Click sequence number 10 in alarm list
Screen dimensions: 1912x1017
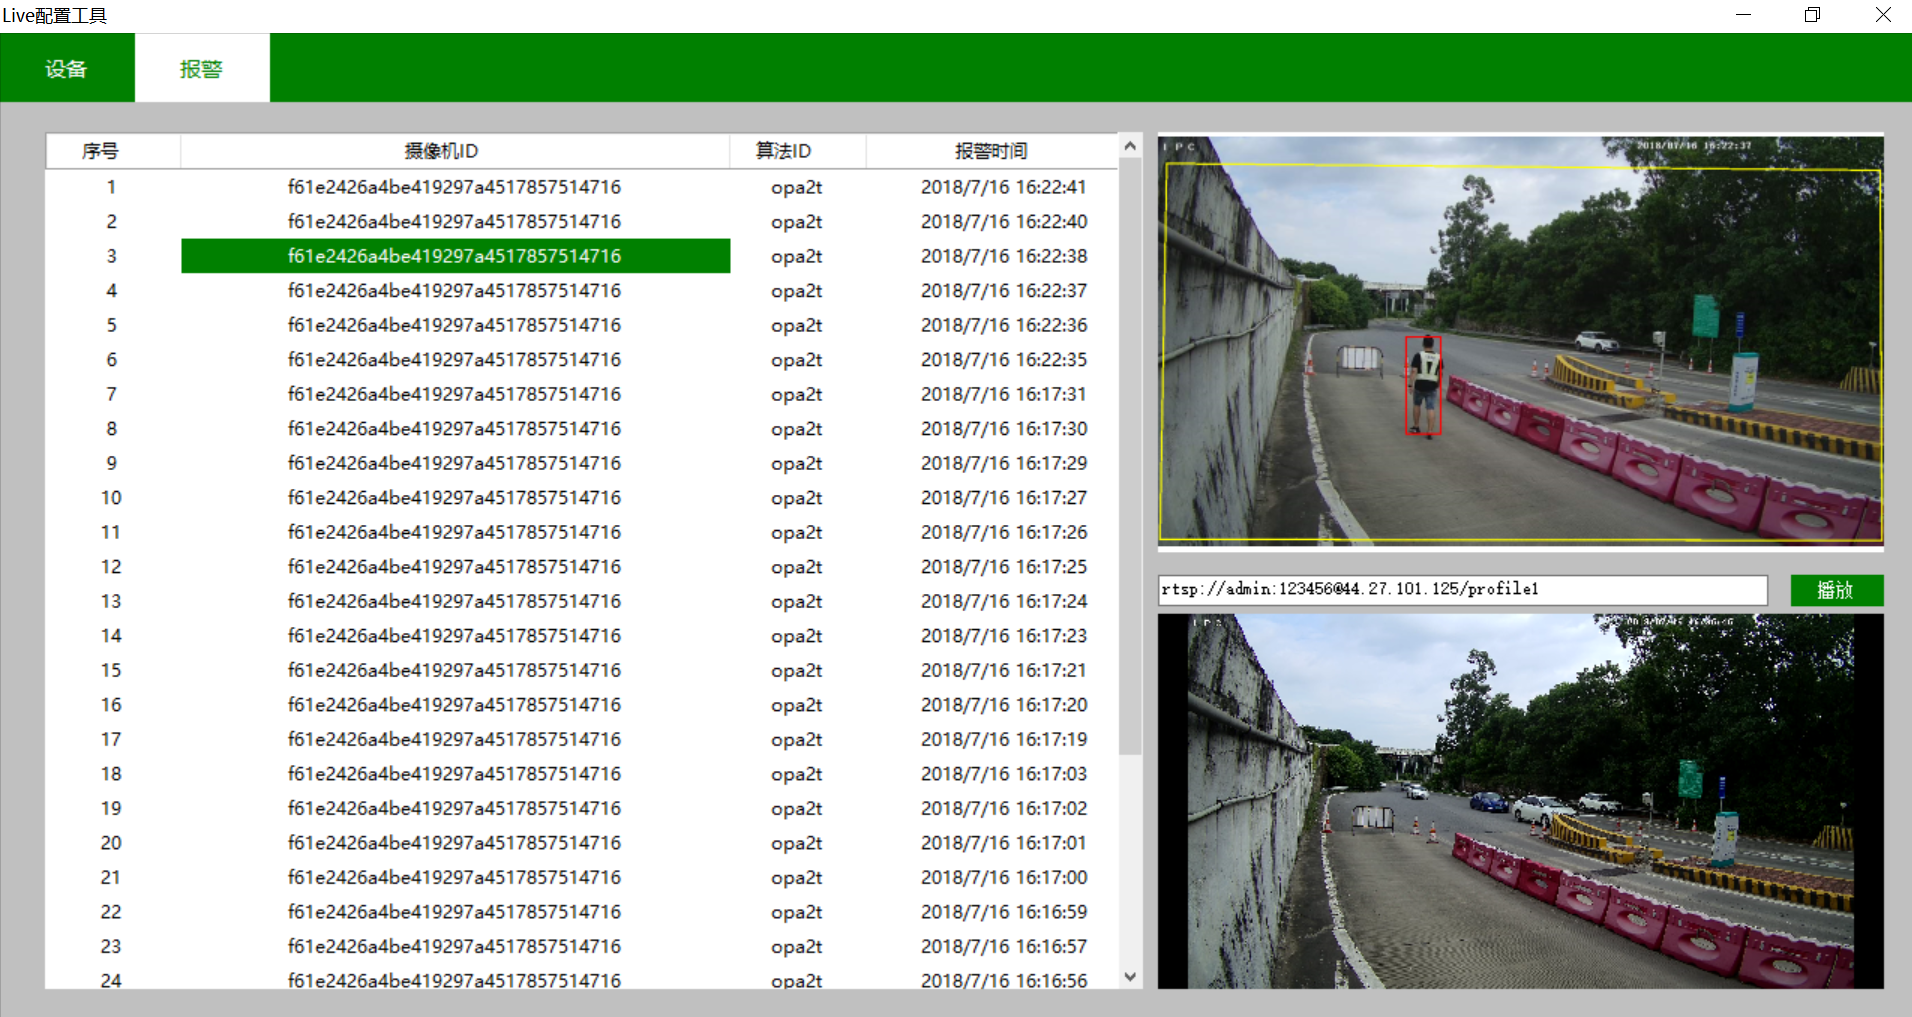pos(111,498)
